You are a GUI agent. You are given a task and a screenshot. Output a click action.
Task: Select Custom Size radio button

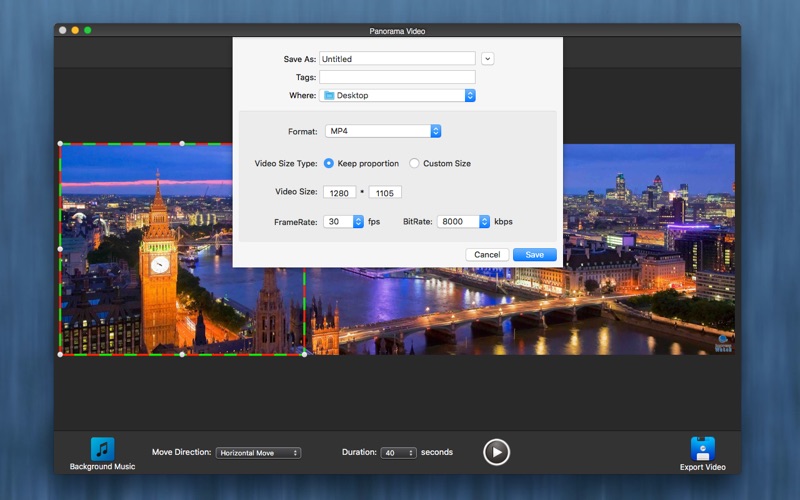(414, 163)
